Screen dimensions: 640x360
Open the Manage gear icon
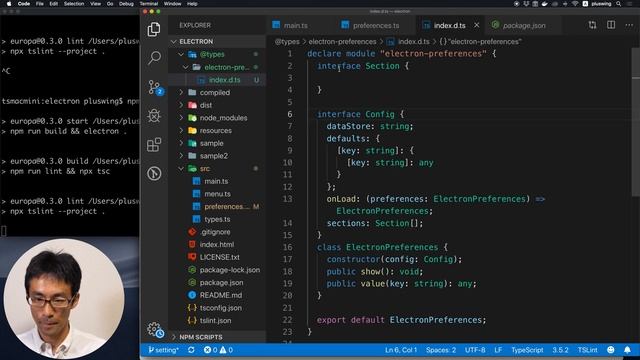pyautogui.click(x=155, y=329)
